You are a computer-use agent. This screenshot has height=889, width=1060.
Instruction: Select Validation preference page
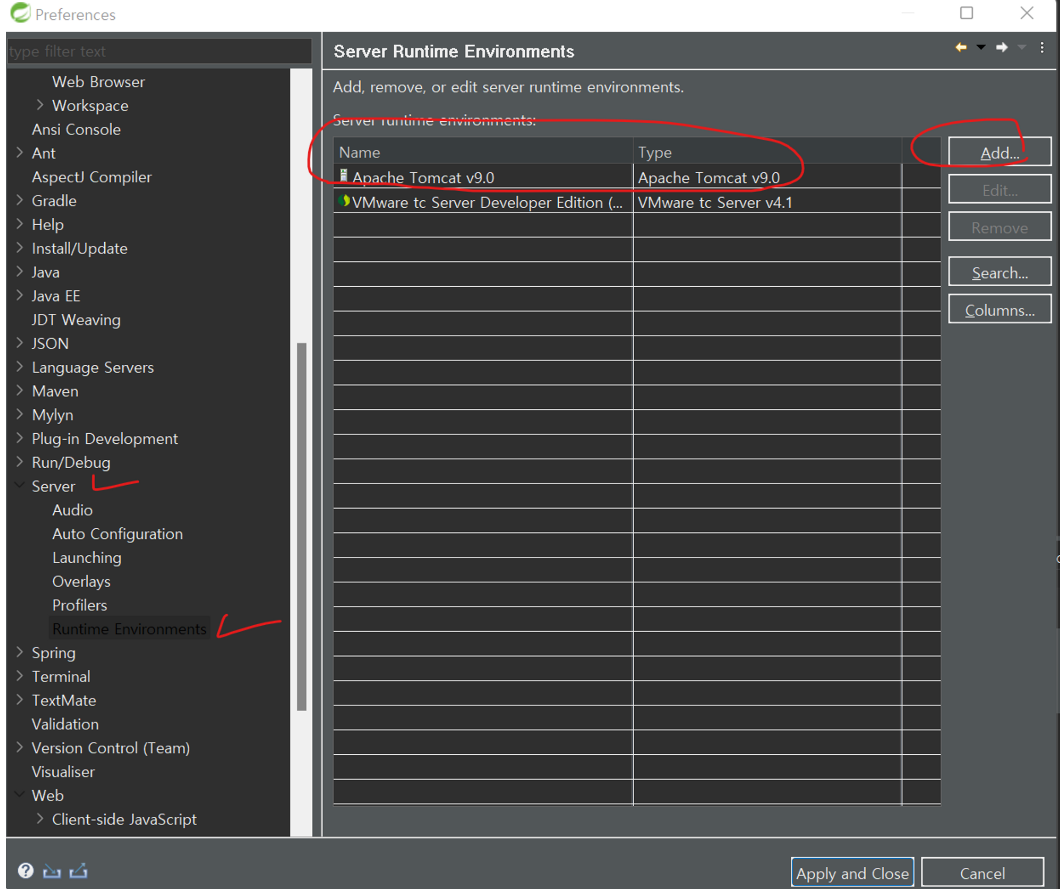(65, 724)
